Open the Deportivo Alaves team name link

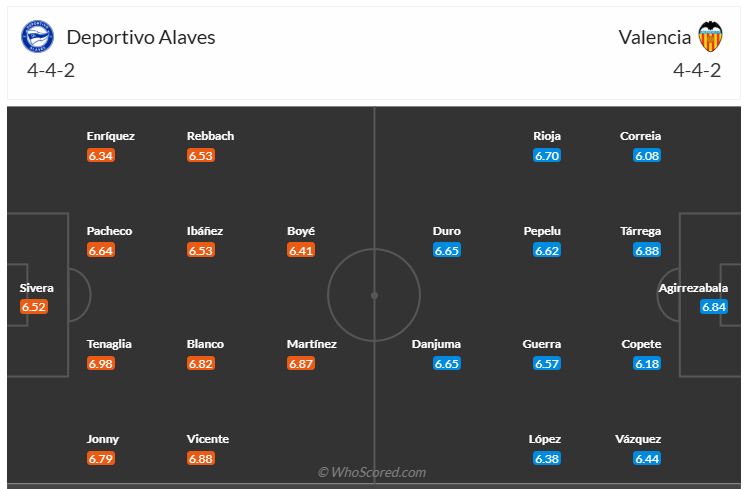tap(141, 37)
